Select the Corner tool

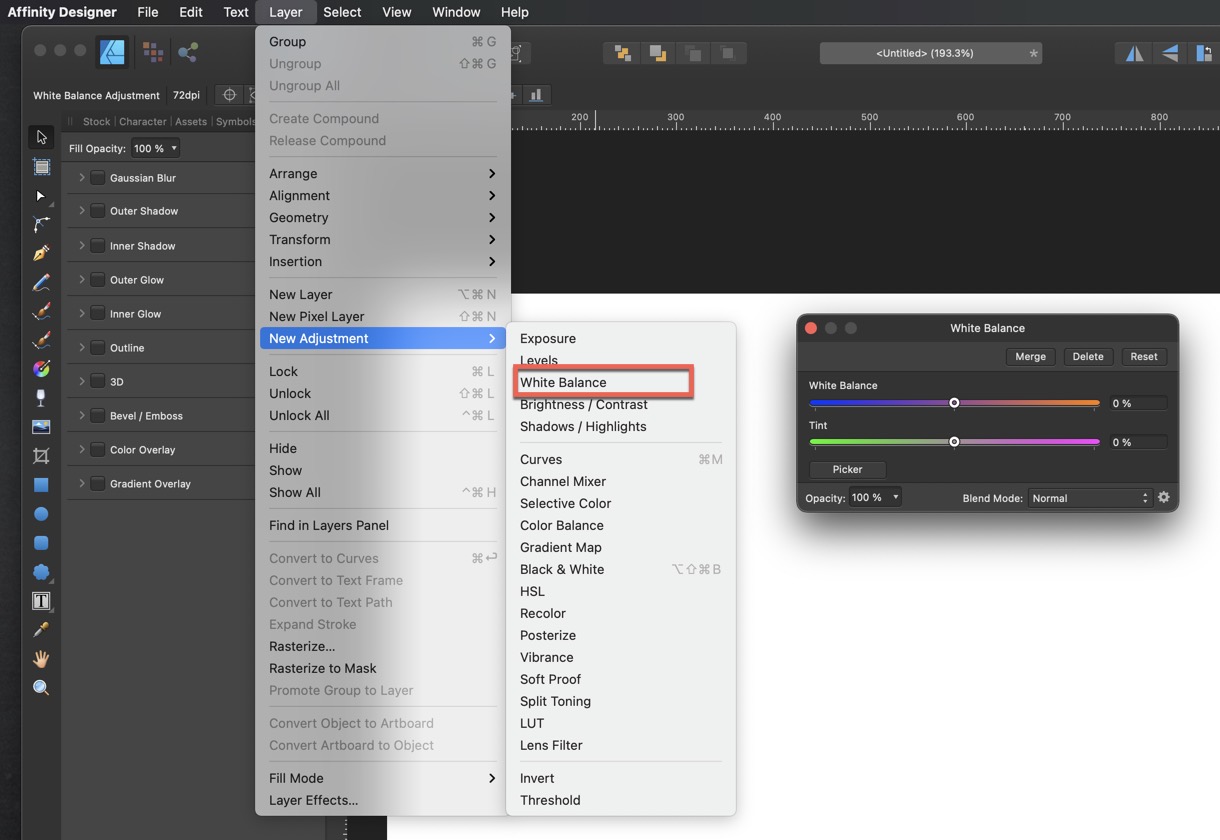[41, 225]
